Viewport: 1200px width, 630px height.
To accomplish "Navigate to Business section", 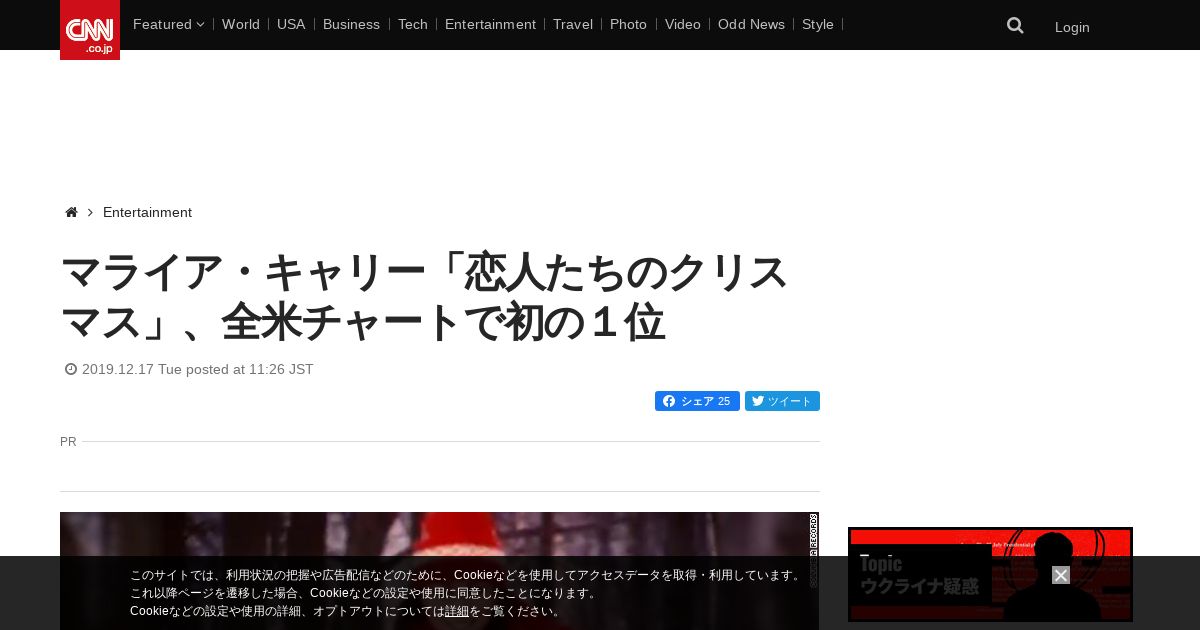I will [351, 24].
